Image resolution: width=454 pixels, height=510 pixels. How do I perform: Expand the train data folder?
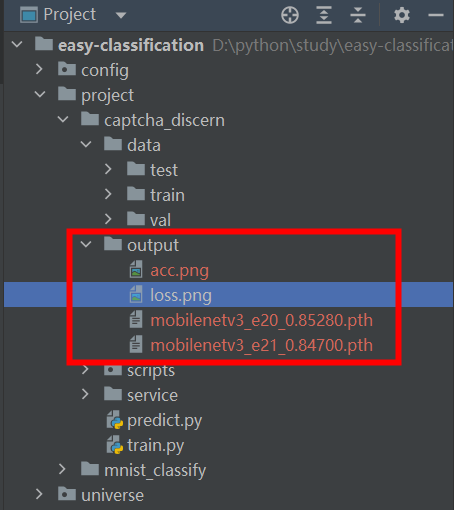[x=108, y=194]
